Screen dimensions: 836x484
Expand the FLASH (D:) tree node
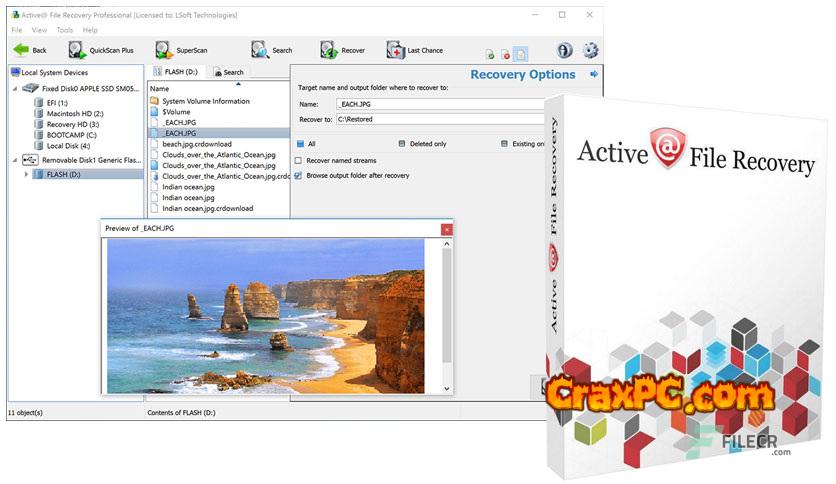click(x=26, y=174)
